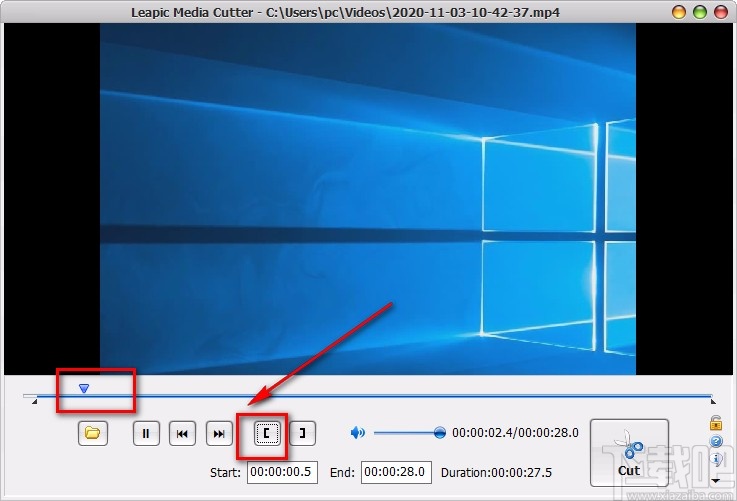Set the end point with the right bracket button

(303, 433)
